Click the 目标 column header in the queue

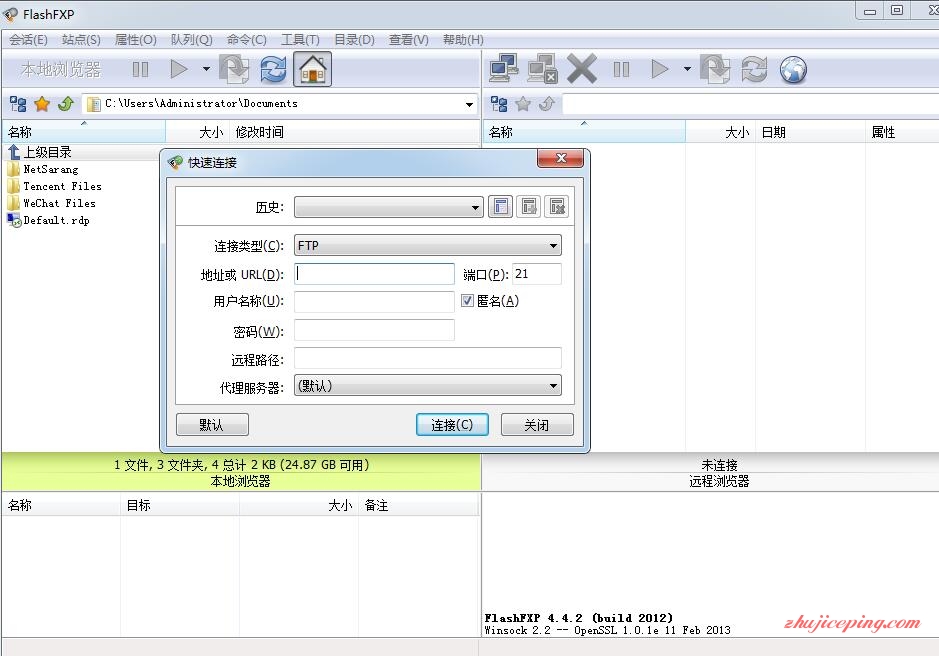pos(180,505)
